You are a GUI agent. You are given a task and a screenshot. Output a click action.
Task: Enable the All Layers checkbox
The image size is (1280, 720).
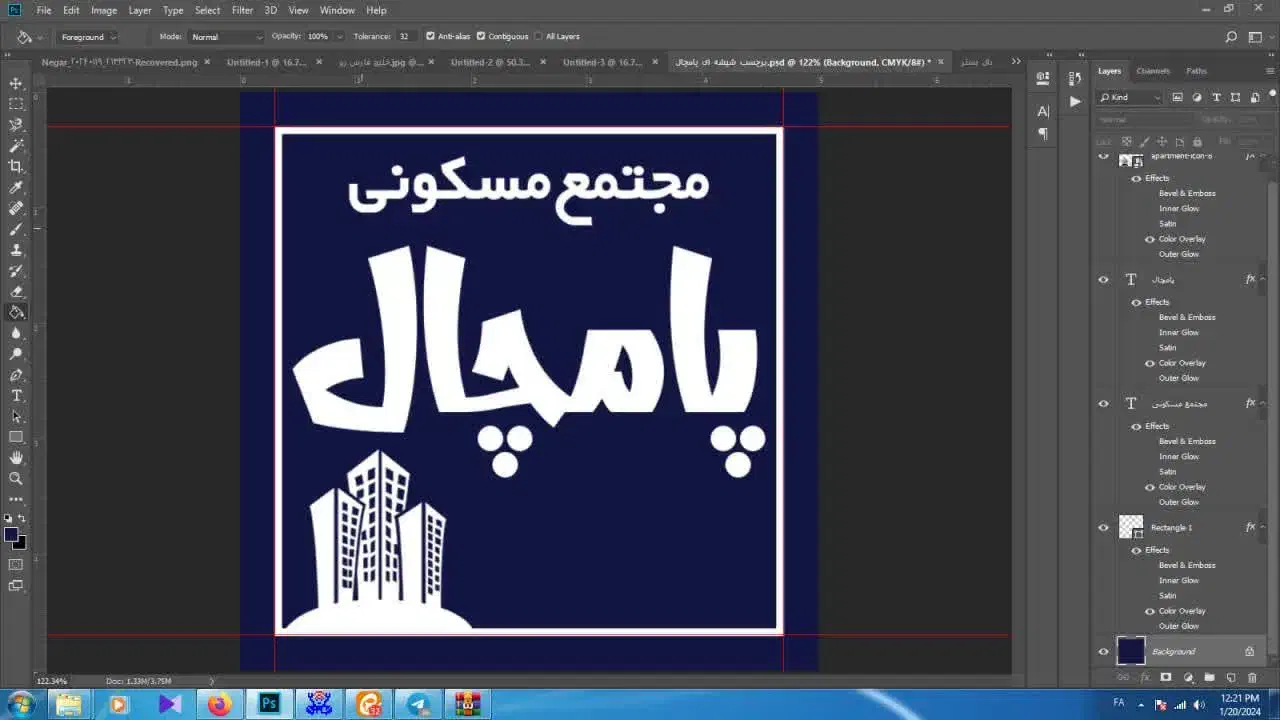coord(538,36)
